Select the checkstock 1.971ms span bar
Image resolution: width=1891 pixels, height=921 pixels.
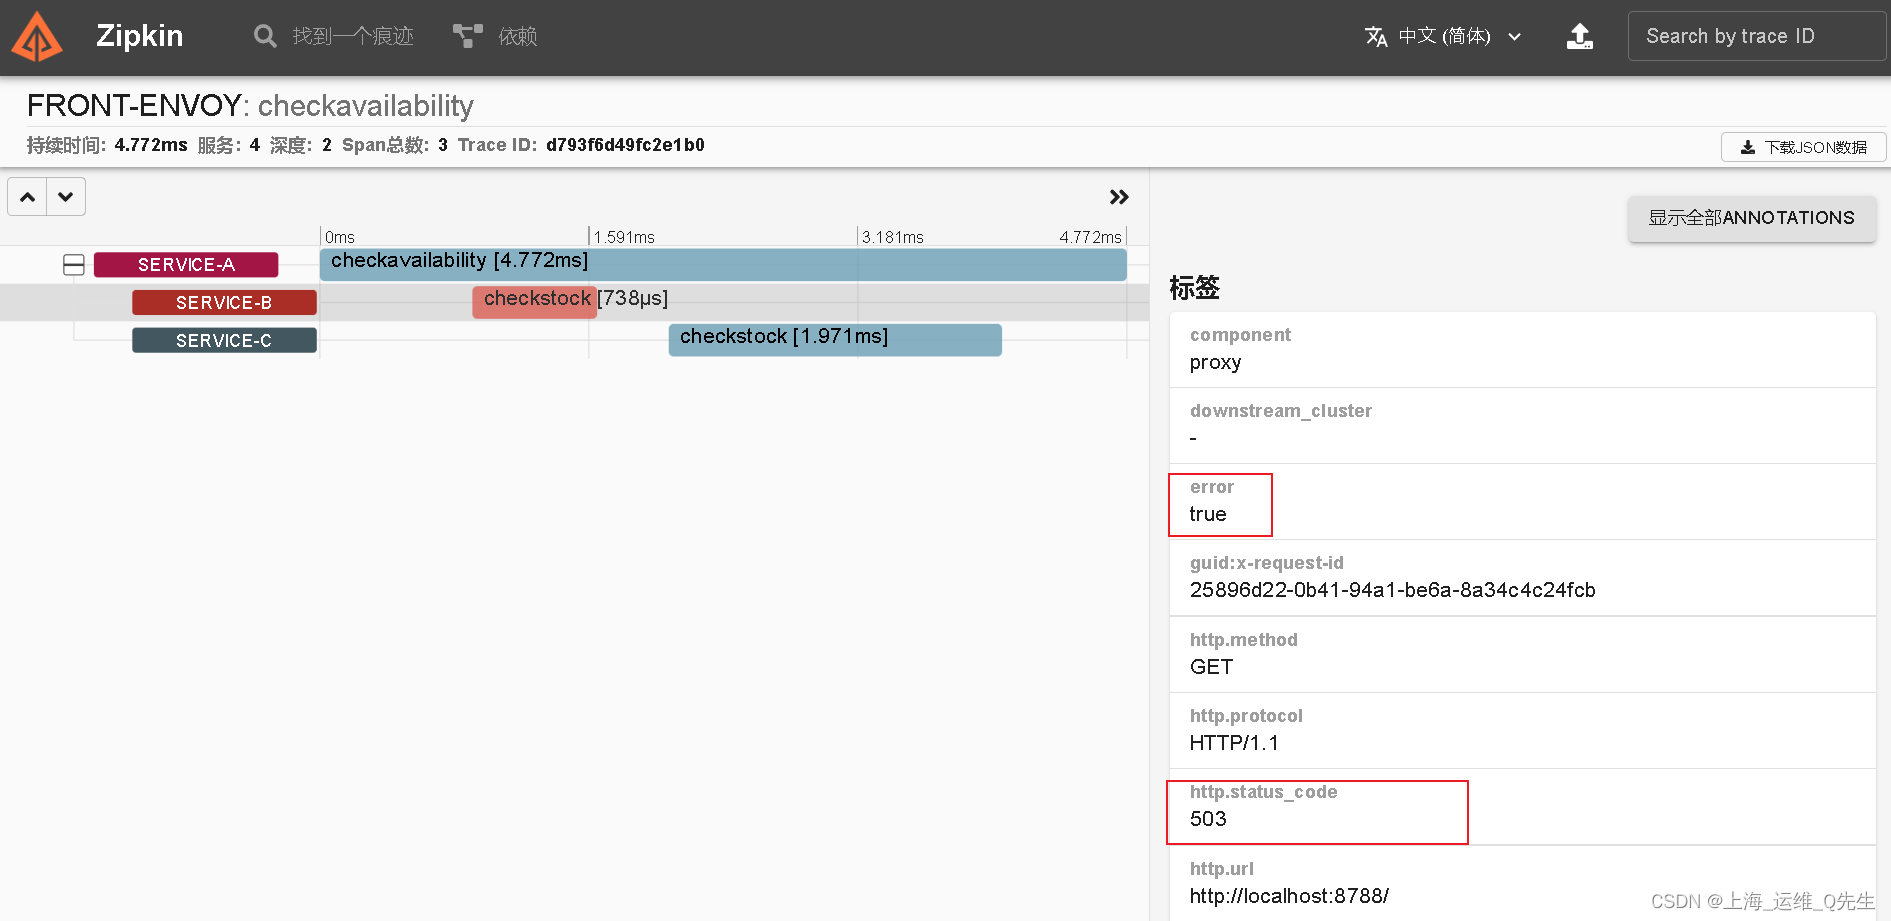(x=835, y=340)
